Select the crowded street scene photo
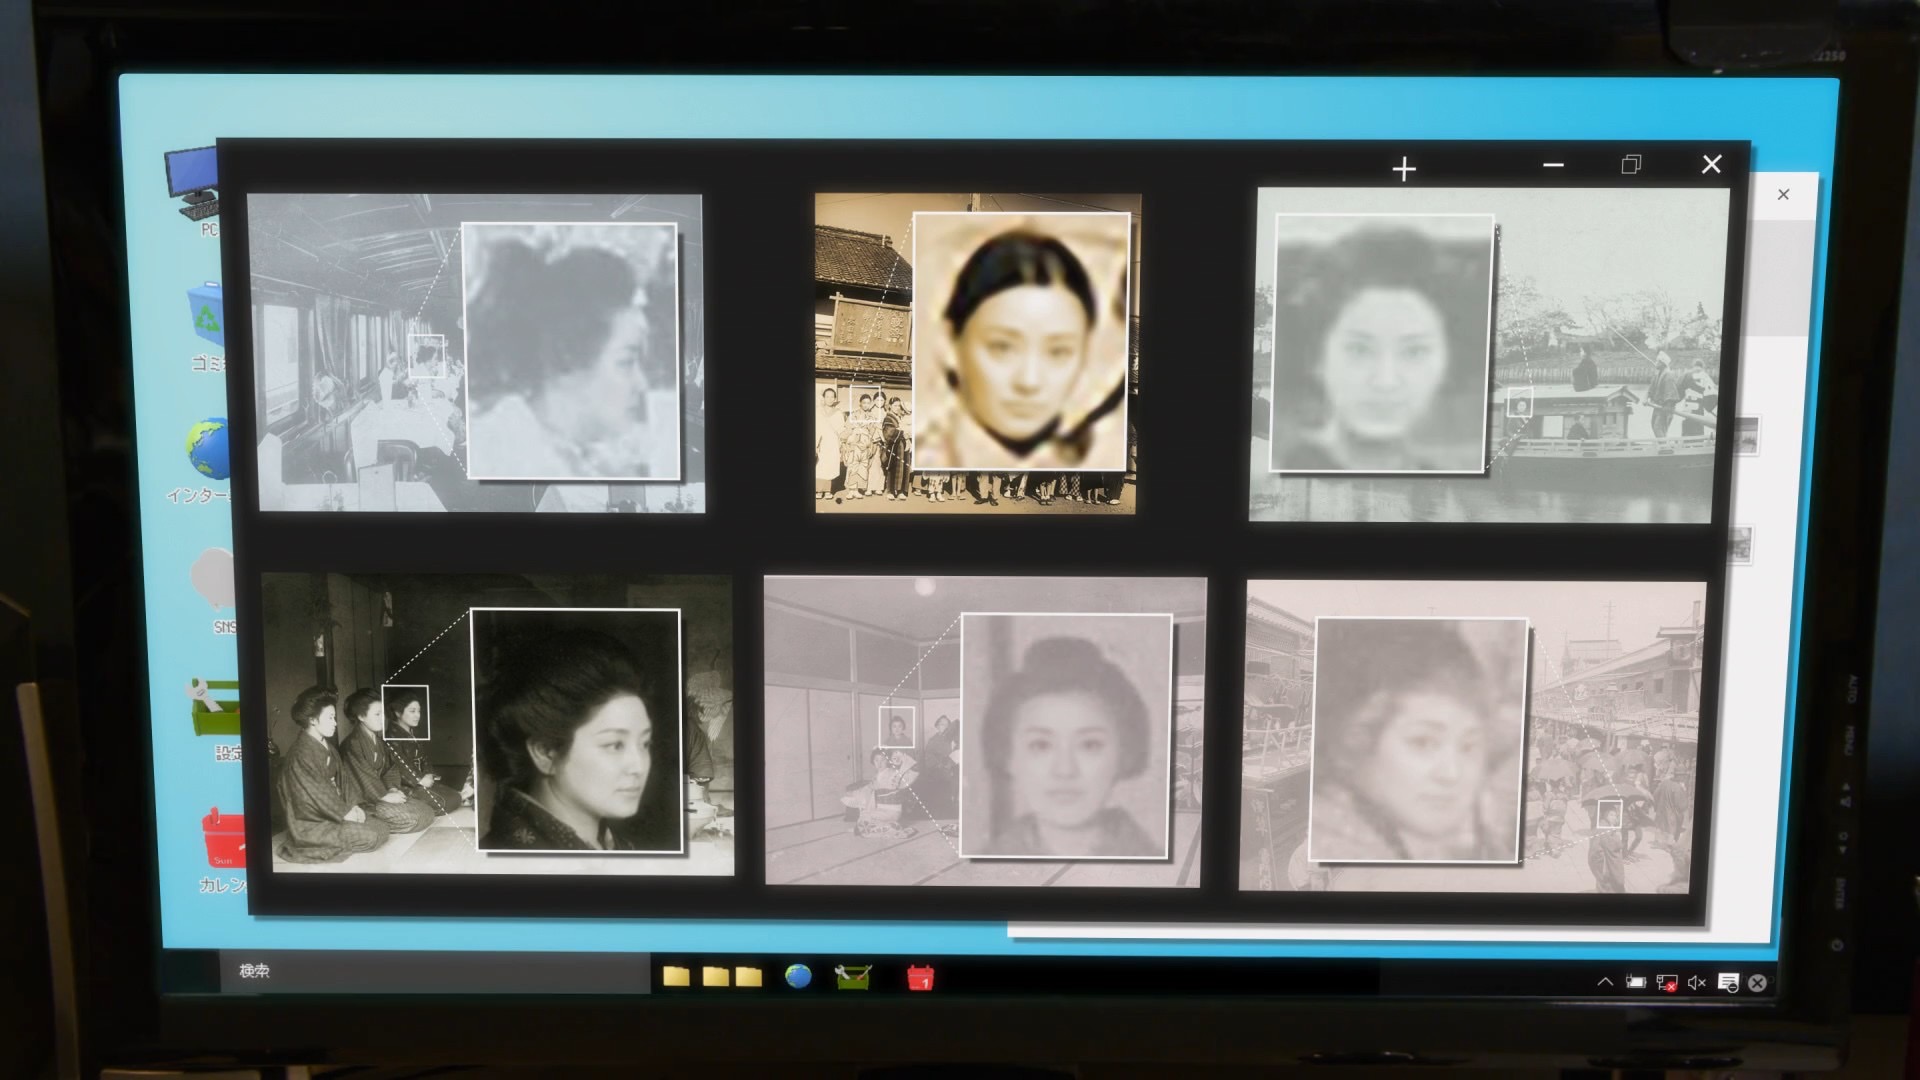The width and height of the screenshot is (1920, 1080). 1472,736
